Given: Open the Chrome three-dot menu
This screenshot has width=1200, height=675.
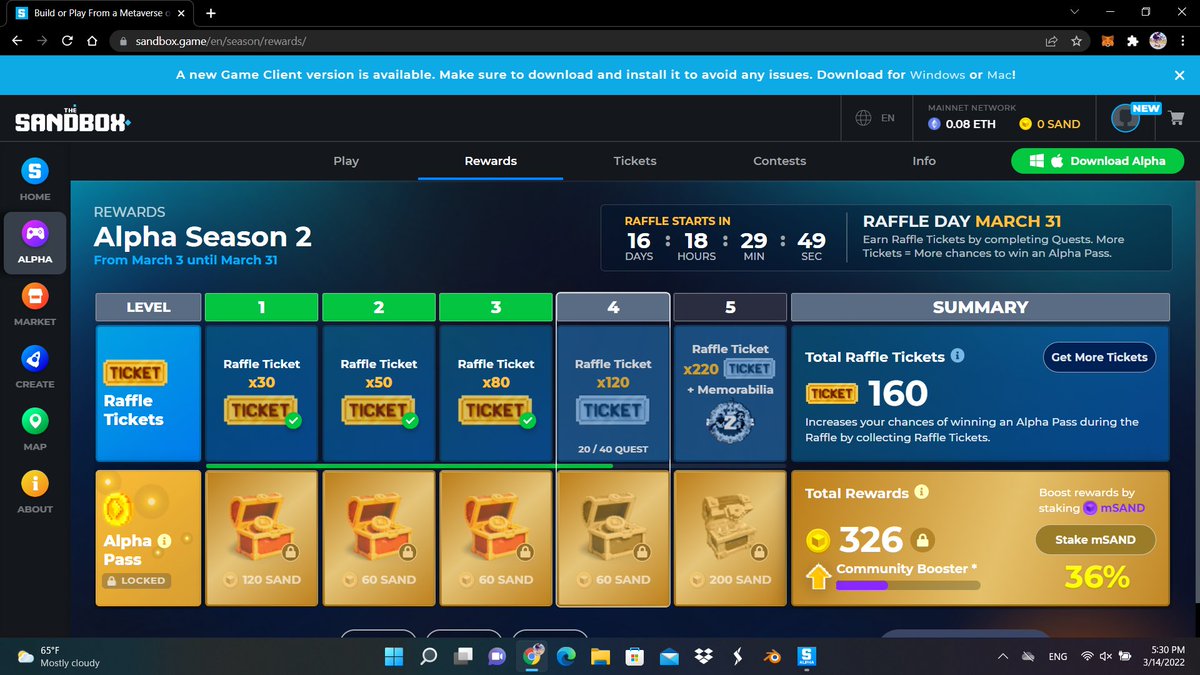Looking at the screenshot, I should (1184, 42).
